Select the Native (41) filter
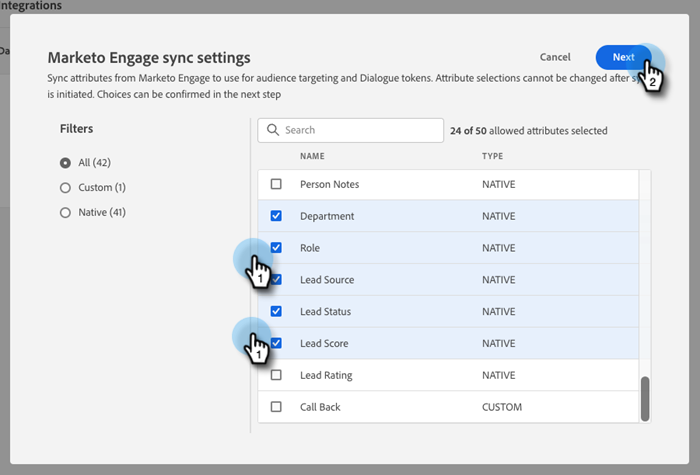This screenshot has width=700, height=475. tap(66, 212)
